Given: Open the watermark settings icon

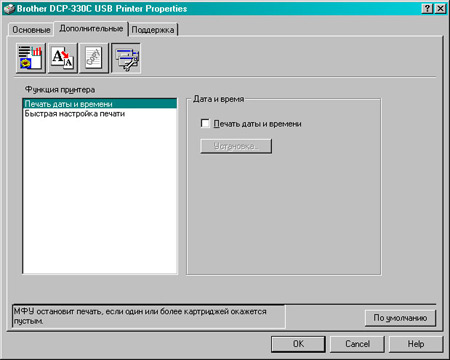Looking at the screenshot, I should [94, 58].
